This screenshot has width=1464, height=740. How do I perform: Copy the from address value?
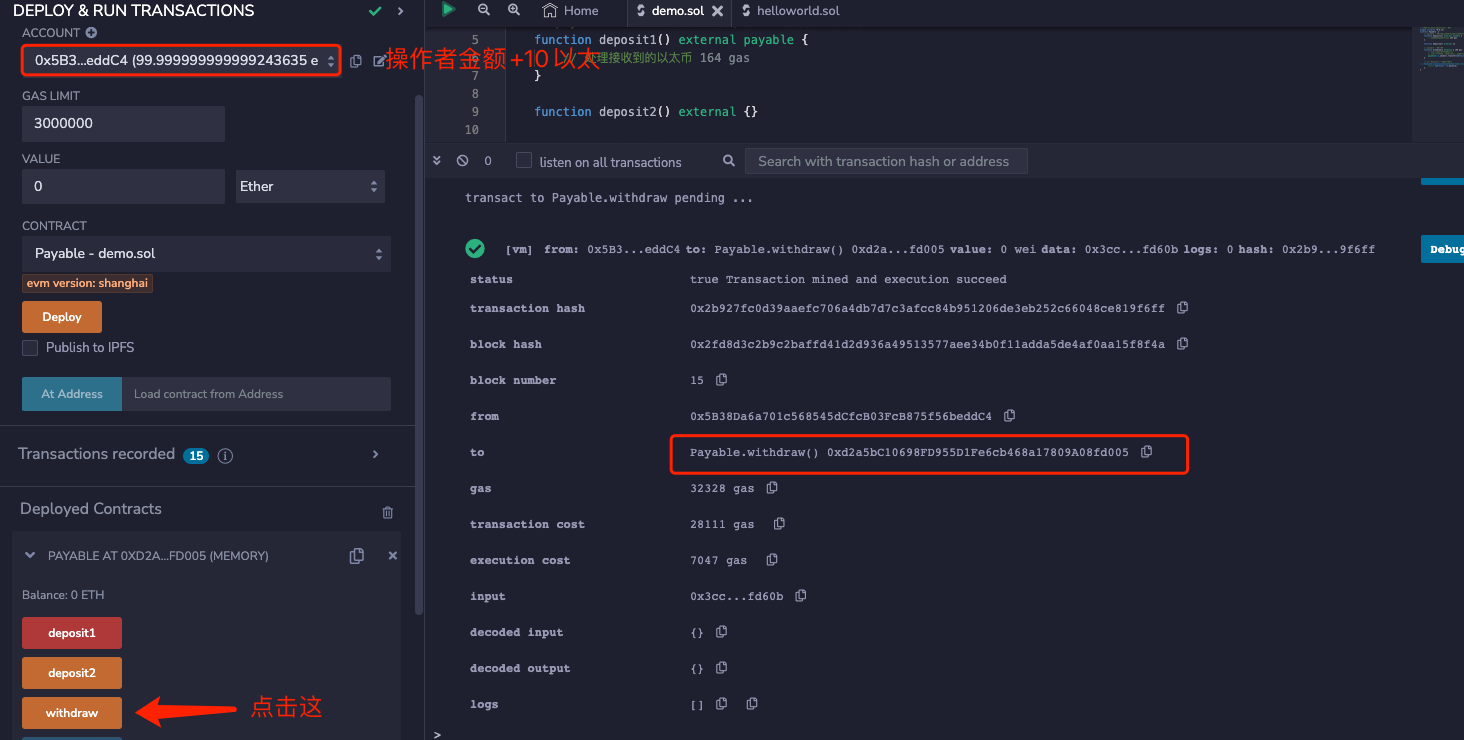click(x=1010, y=416)
